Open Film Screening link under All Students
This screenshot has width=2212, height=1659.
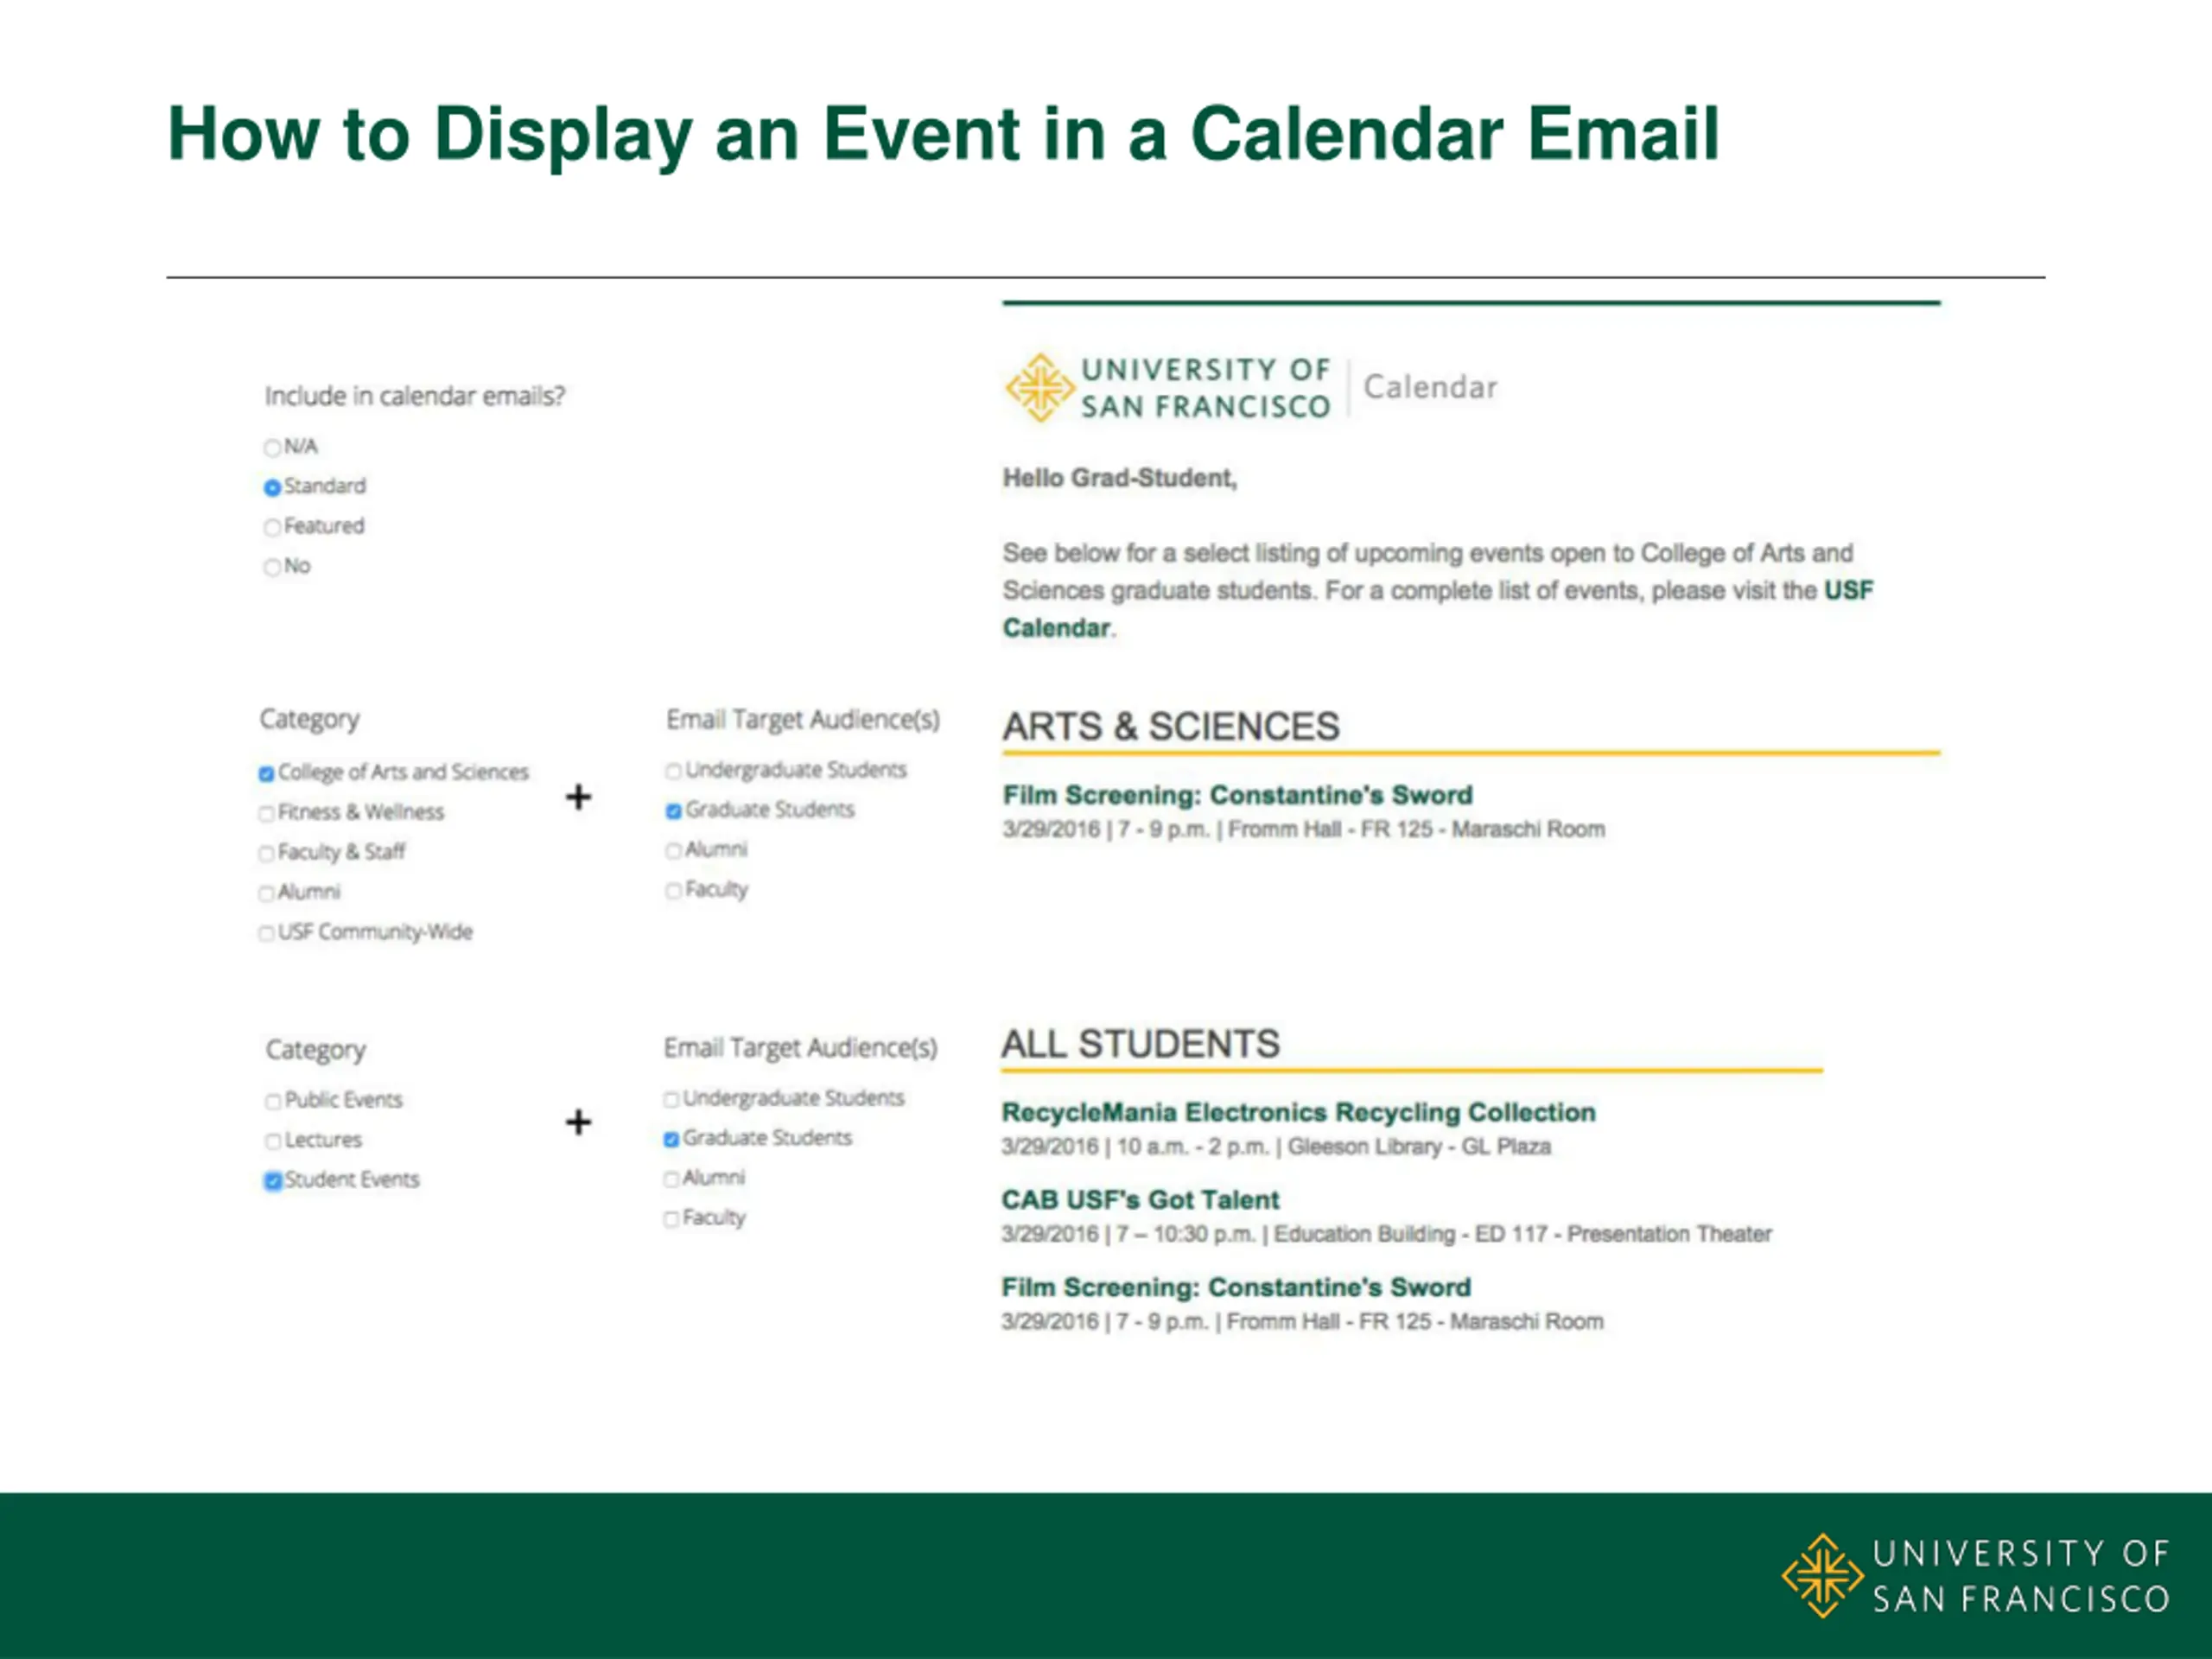click(1236, 1287)
